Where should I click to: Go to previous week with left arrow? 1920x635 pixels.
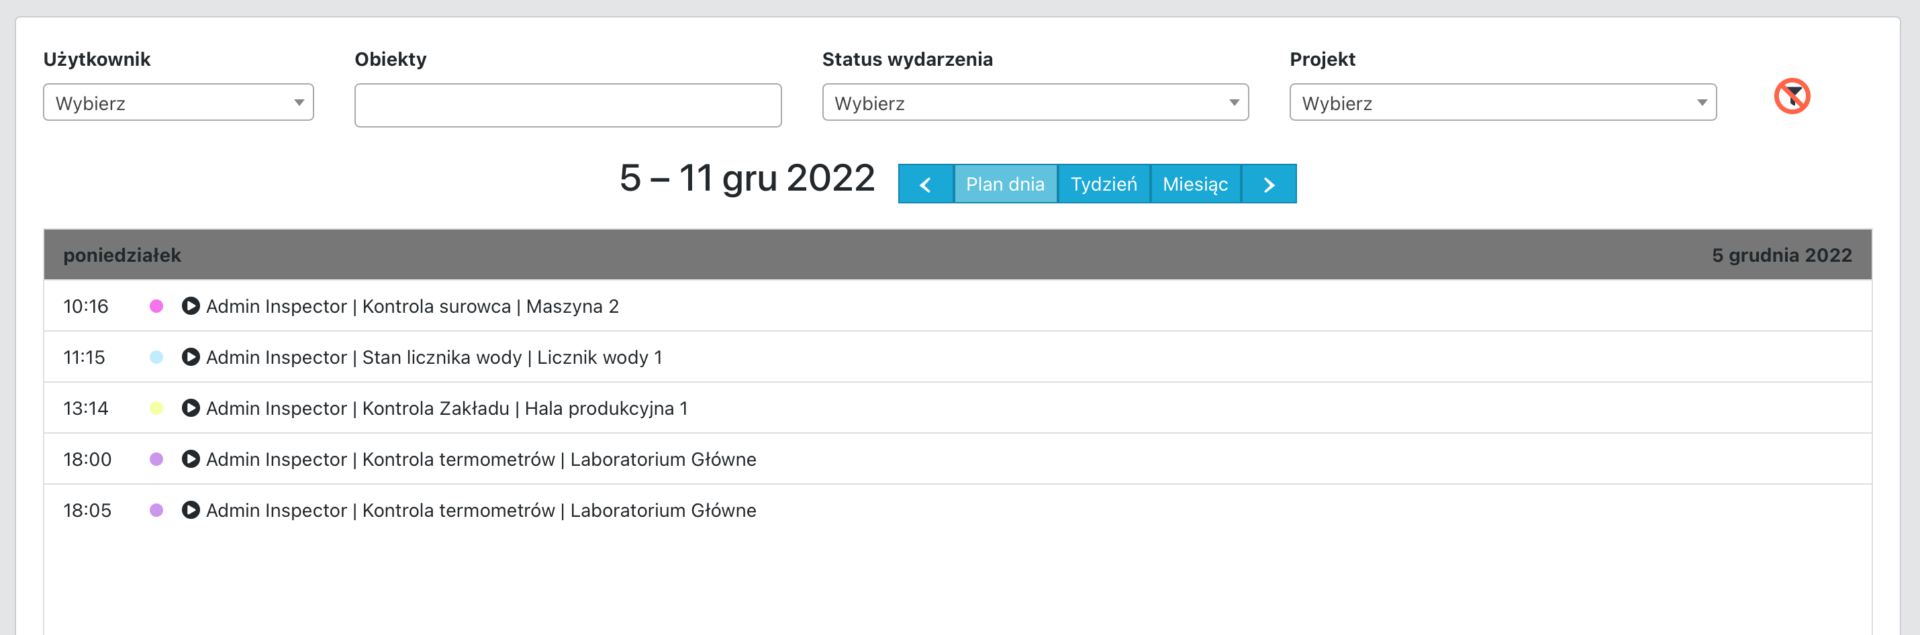925,184
